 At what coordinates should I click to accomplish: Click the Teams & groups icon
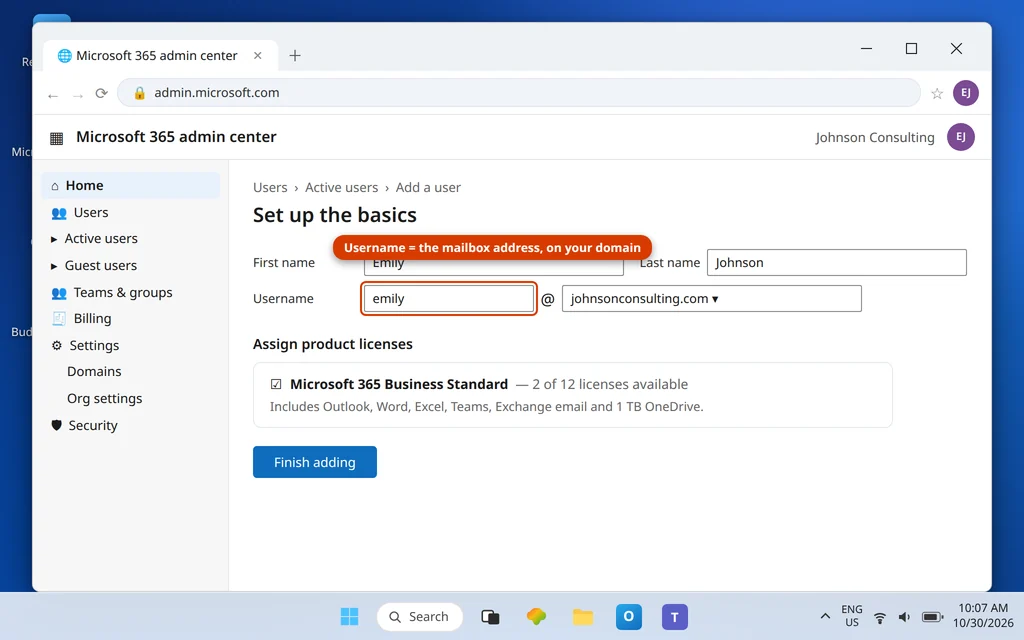[x=59, y=293]
